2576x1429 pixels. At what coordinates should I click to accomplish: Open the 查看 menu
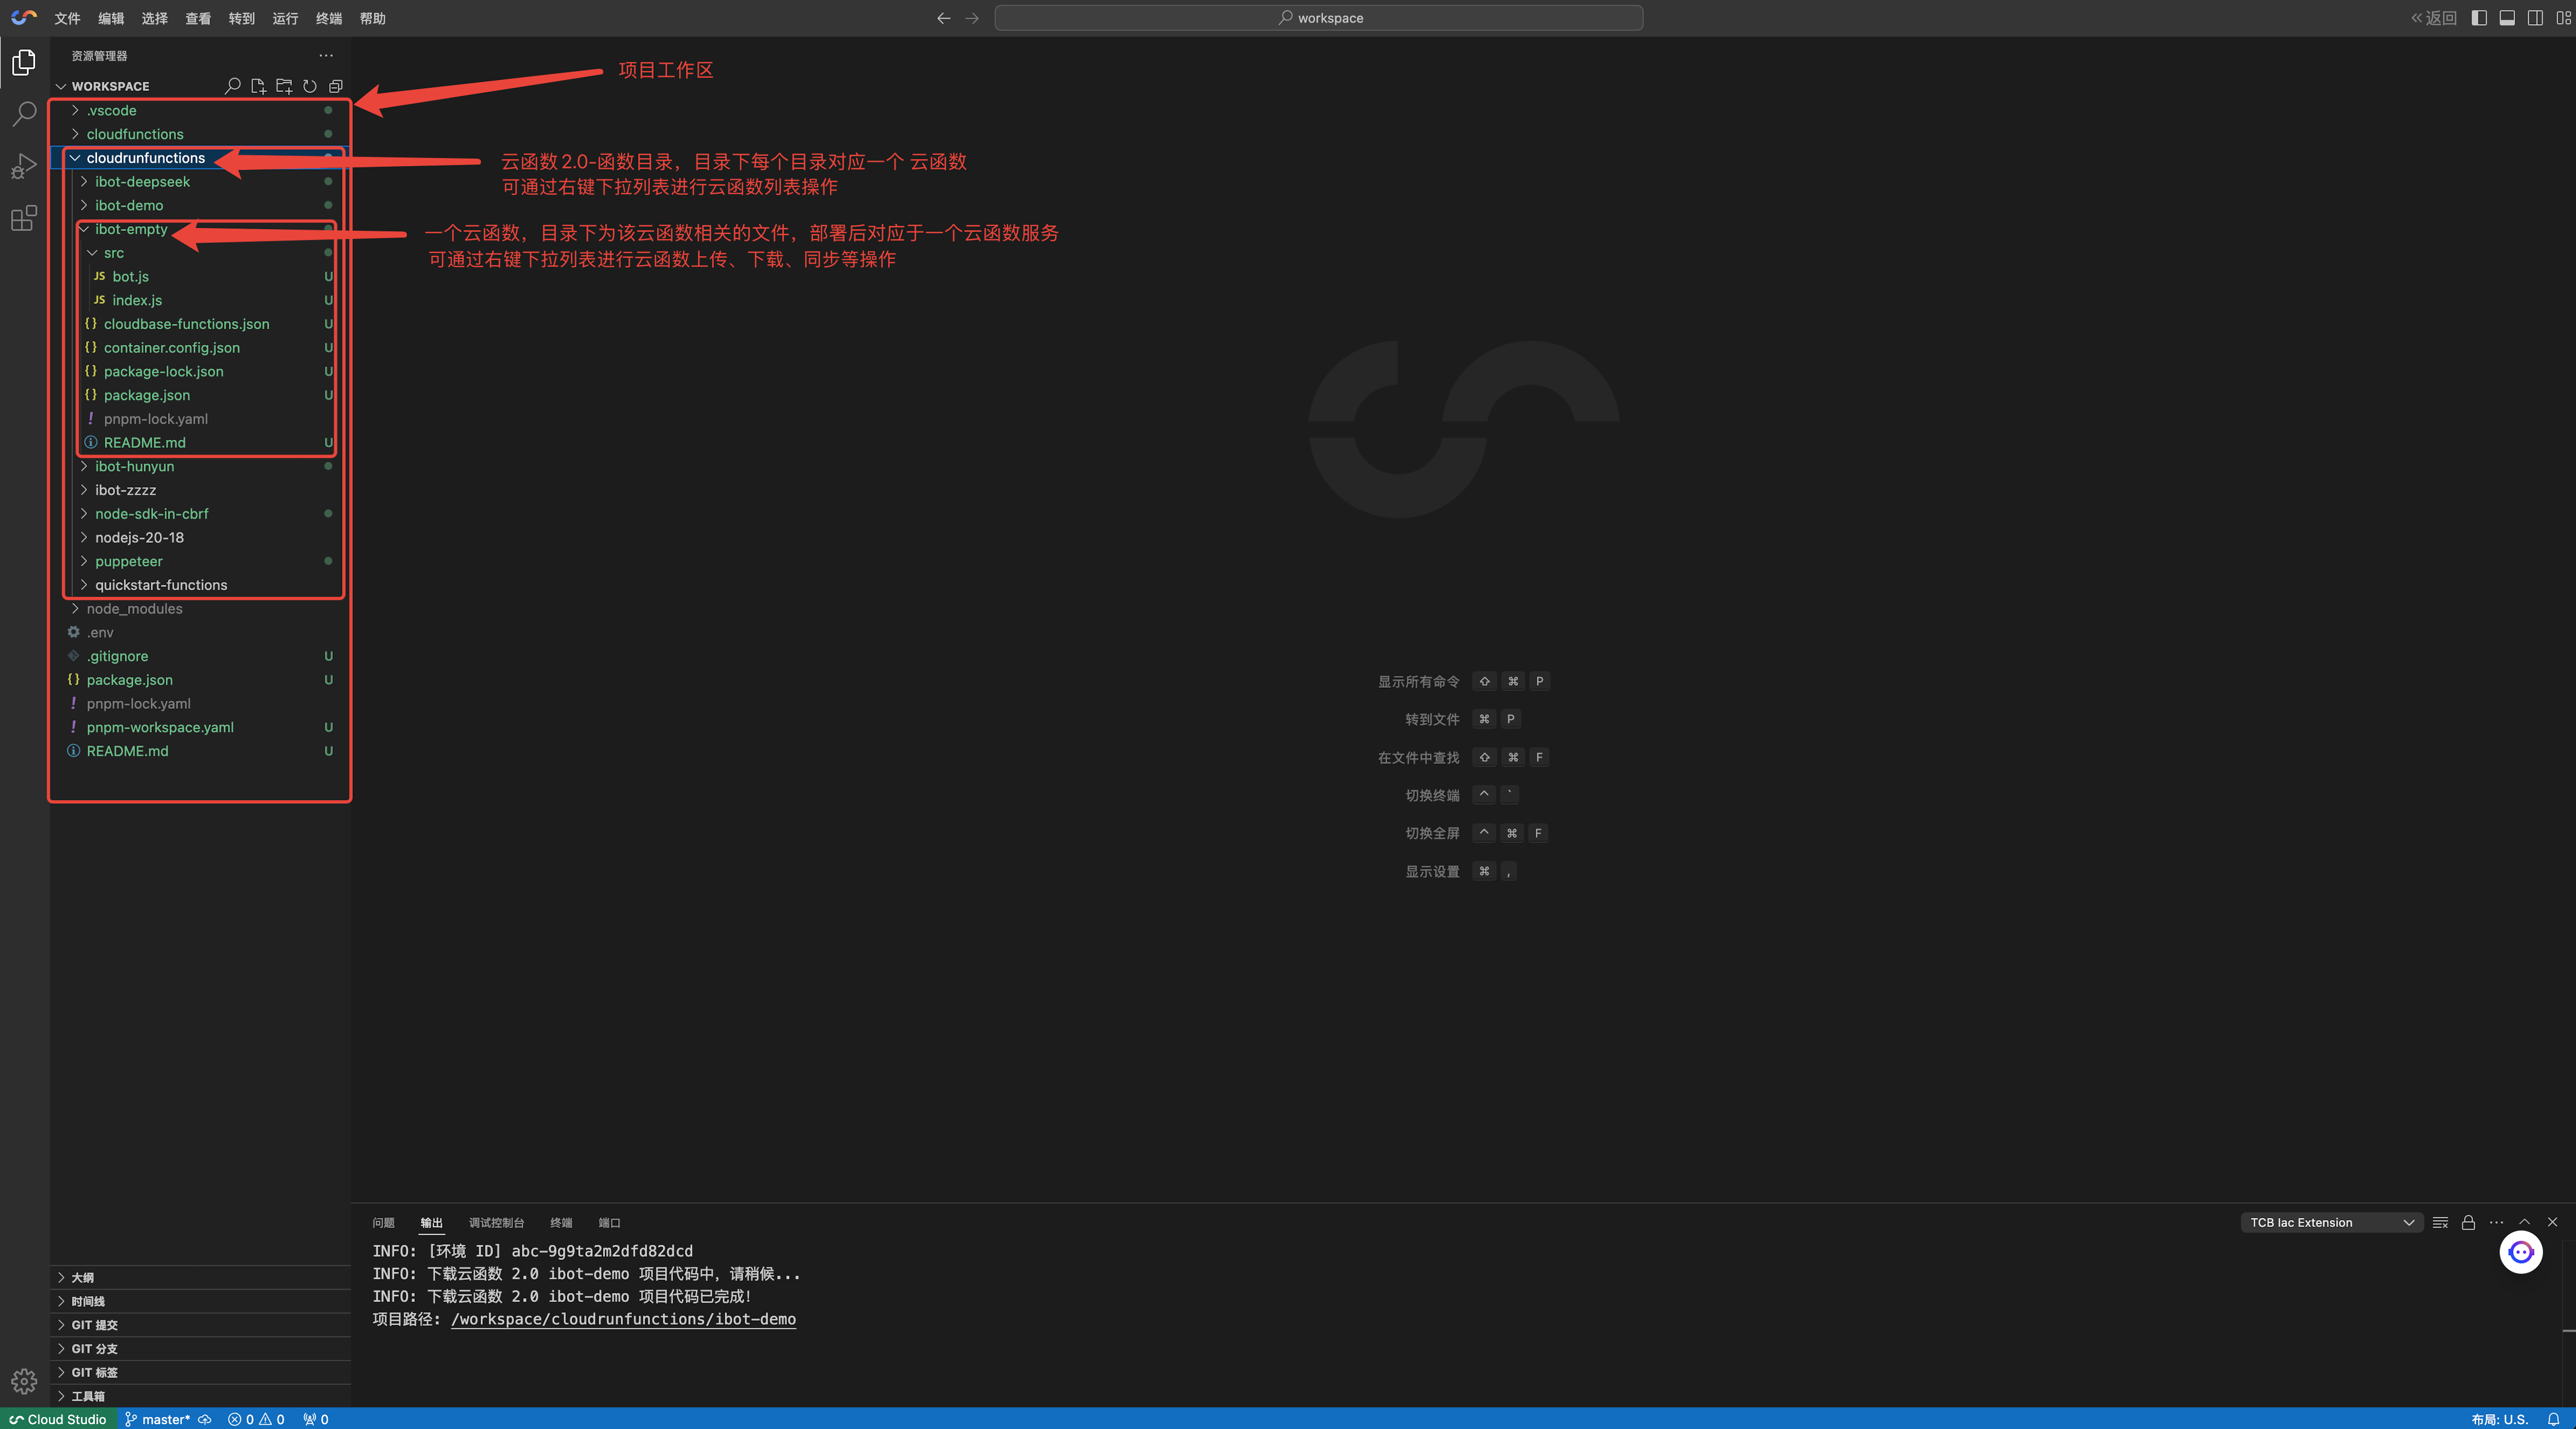click(198, 18)
